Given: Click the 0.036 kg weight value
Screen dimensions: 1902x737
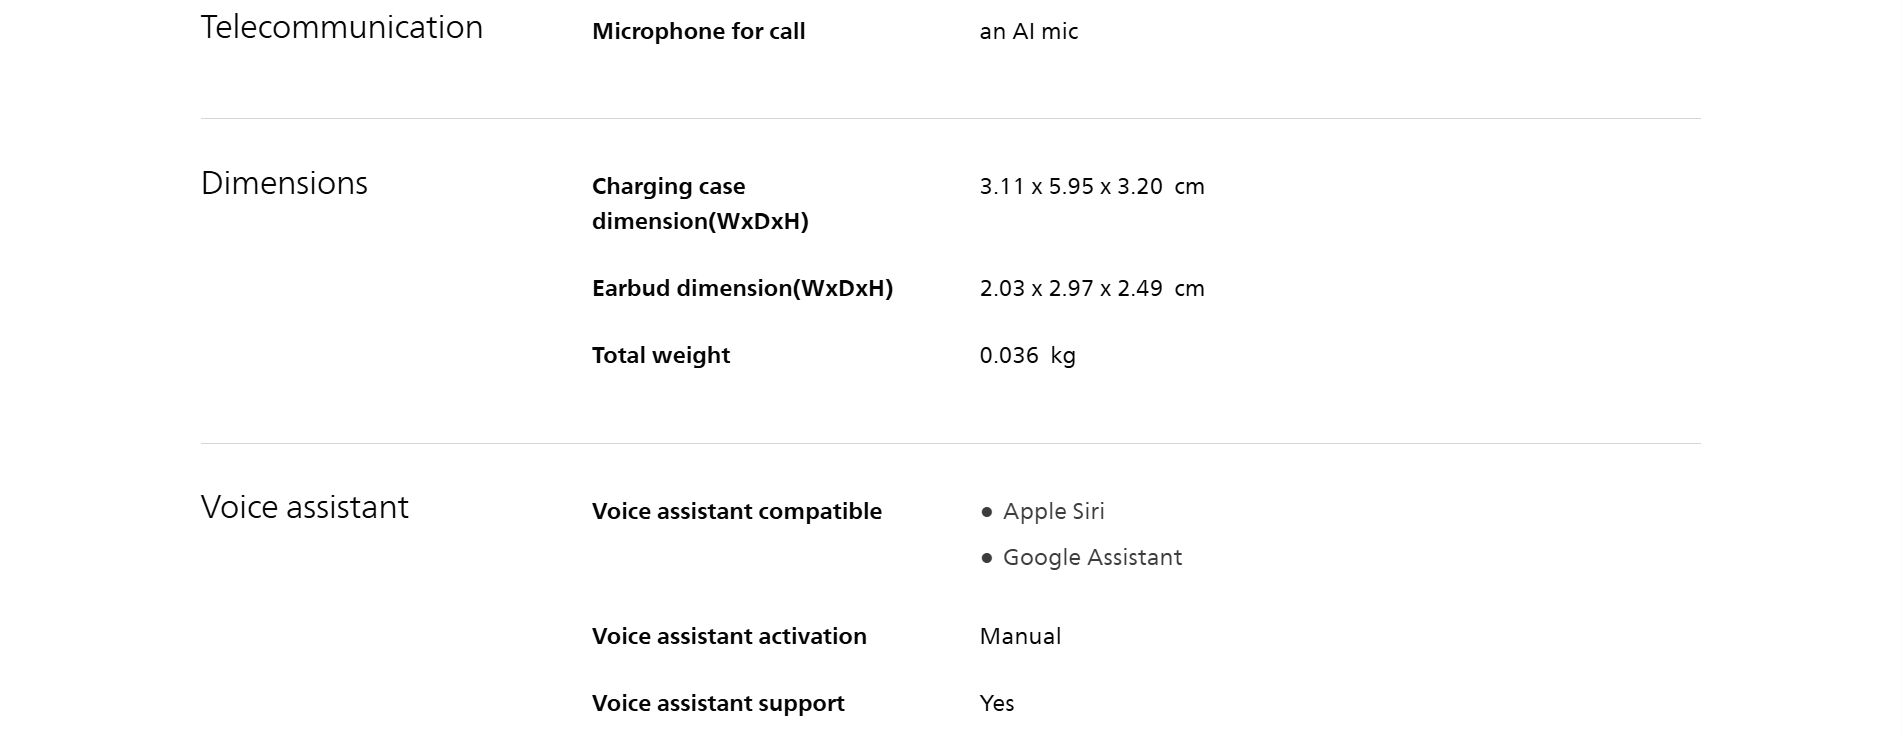Looking at the screenshot, I should (x=1027, y=355).
